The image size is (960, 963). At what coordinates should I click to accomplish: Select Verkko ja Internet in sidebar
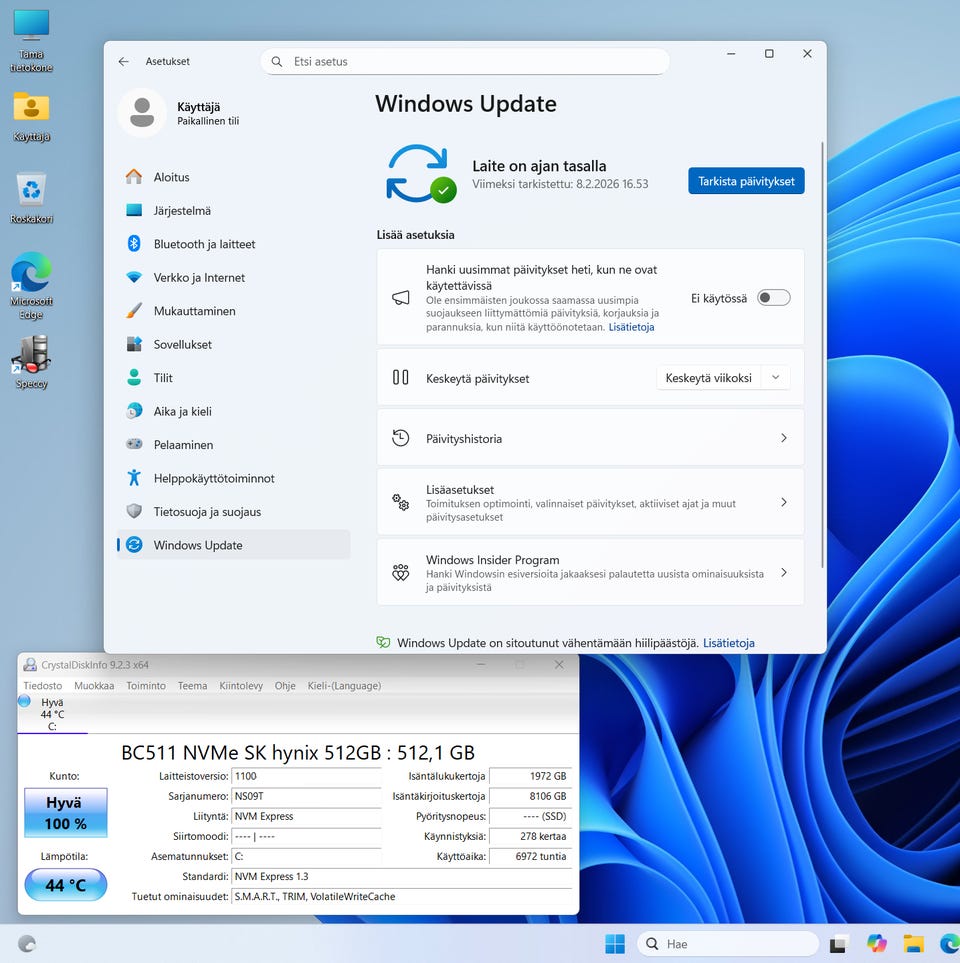pyautogui.click(x=199, y=278)
